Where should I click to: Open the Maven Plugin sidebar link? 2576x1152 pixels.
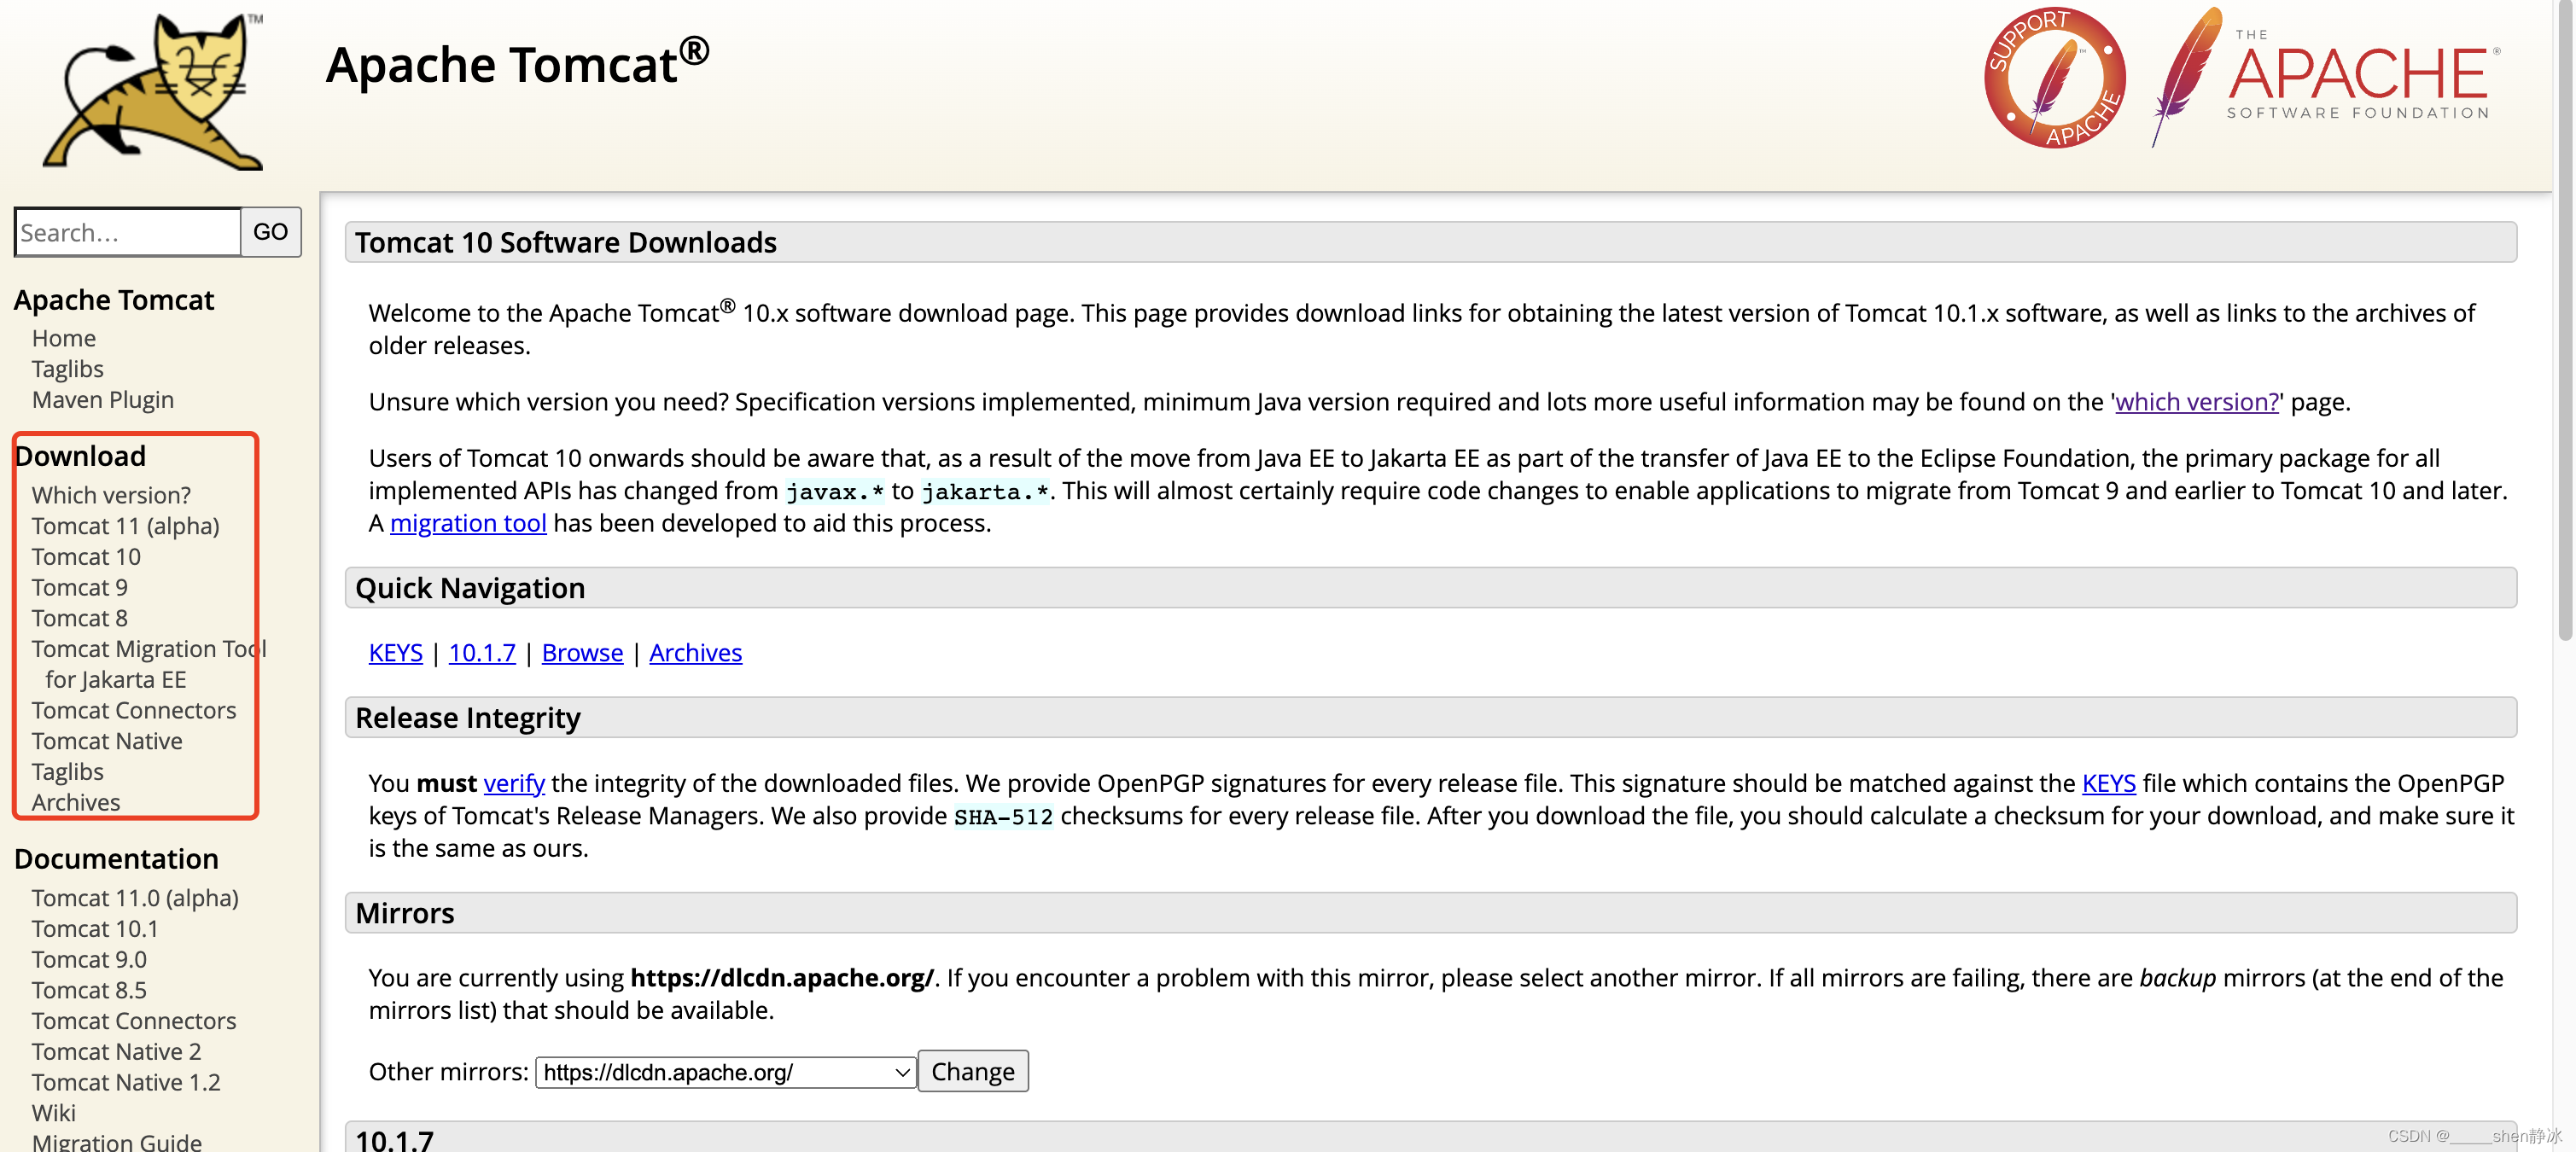(103, 400)
